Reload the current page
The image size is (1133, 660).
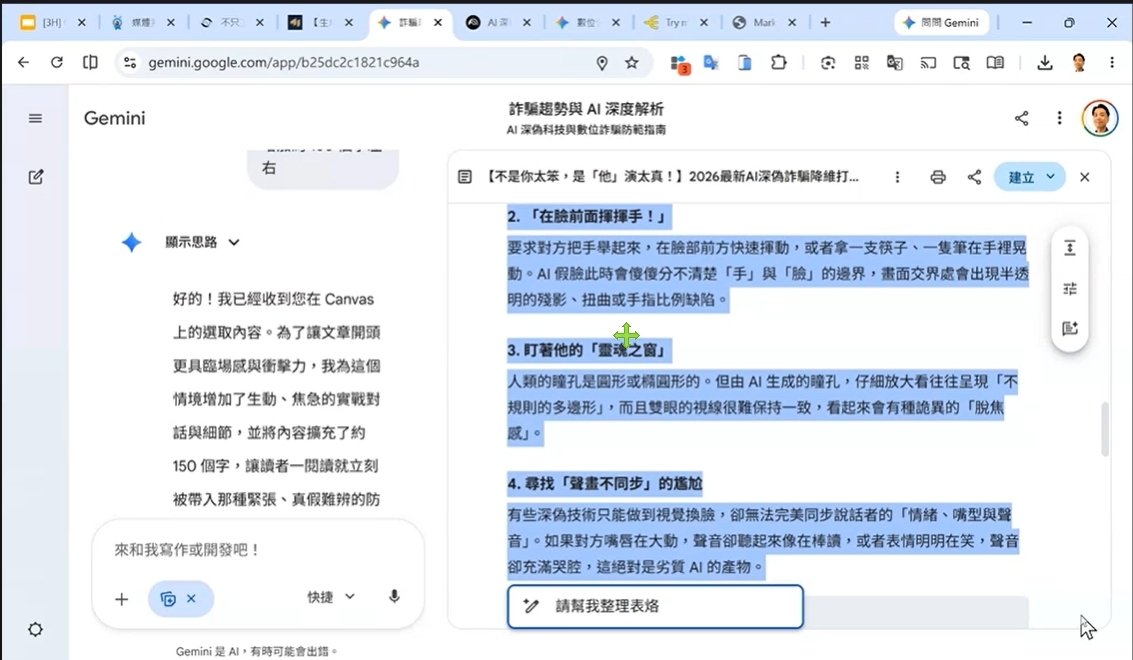tap(56, 63)
